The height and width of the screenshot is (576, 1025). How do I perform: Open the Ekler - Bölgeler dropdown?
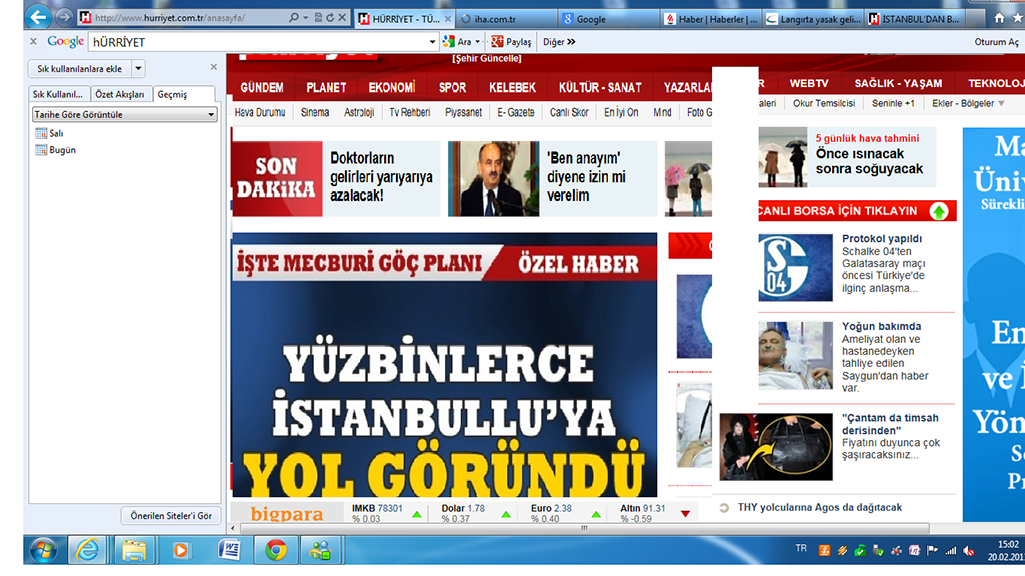[x=968, y=103]
